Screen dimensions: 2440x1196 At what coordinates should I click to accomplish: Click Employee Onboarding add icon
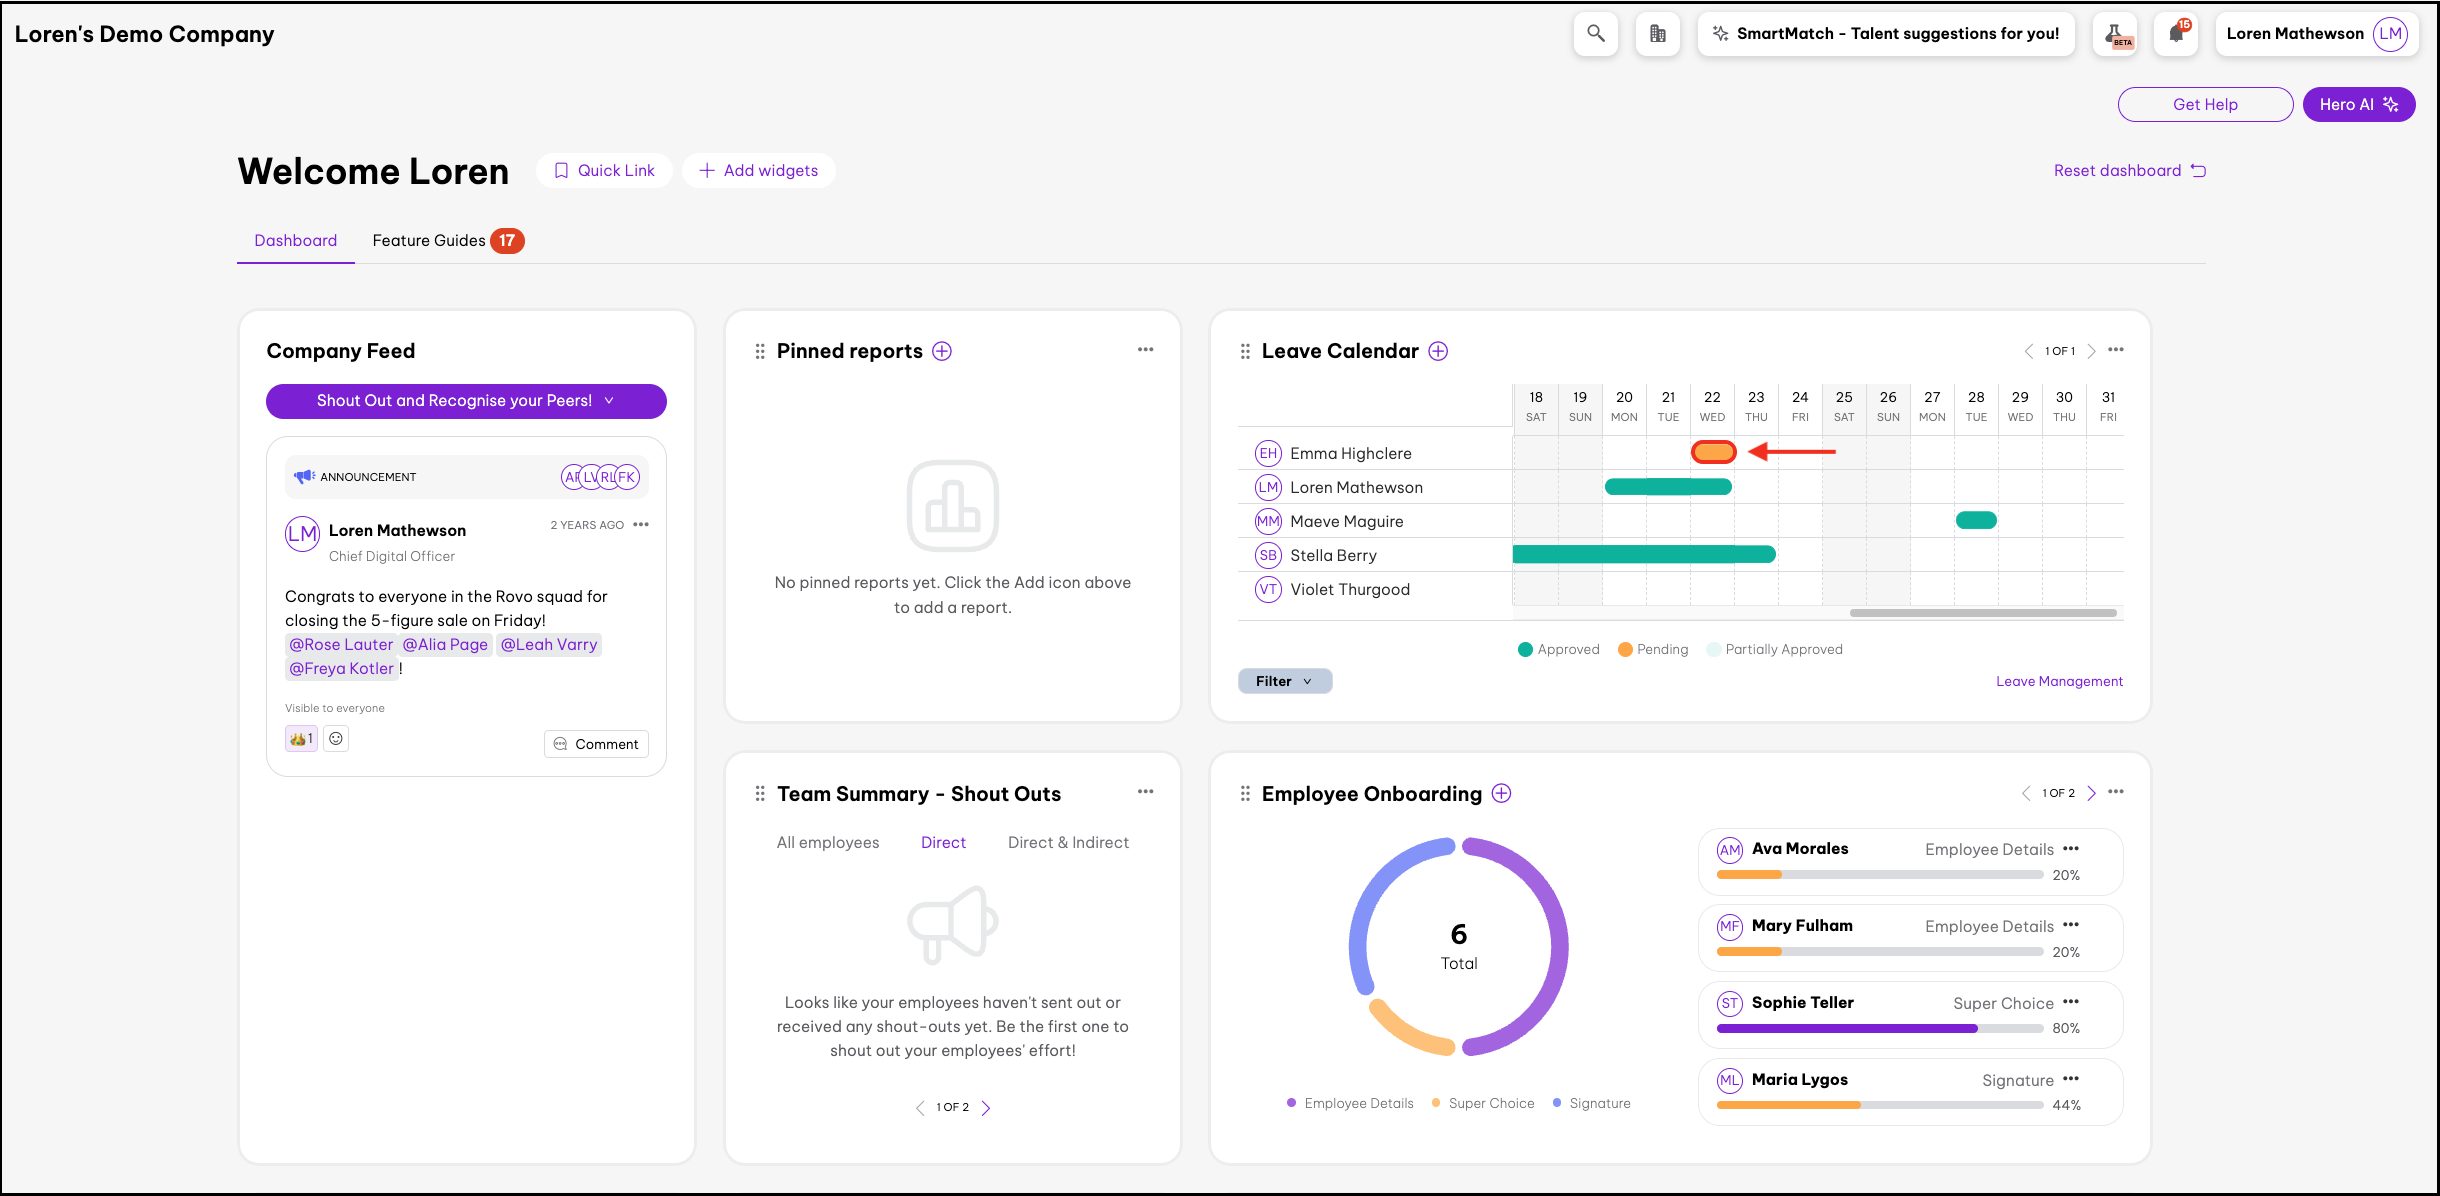pos(1501,793)
